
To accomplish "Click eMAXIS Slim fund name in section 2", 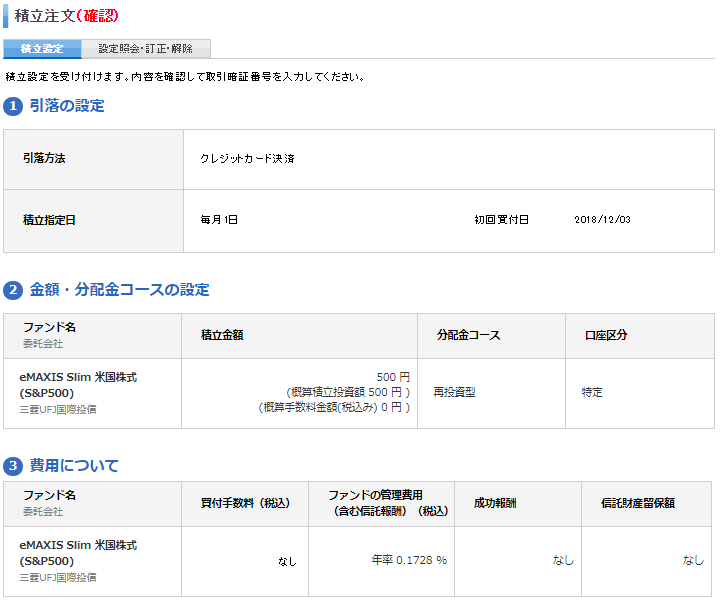I will pyautogui.click(x=78, y=385).
